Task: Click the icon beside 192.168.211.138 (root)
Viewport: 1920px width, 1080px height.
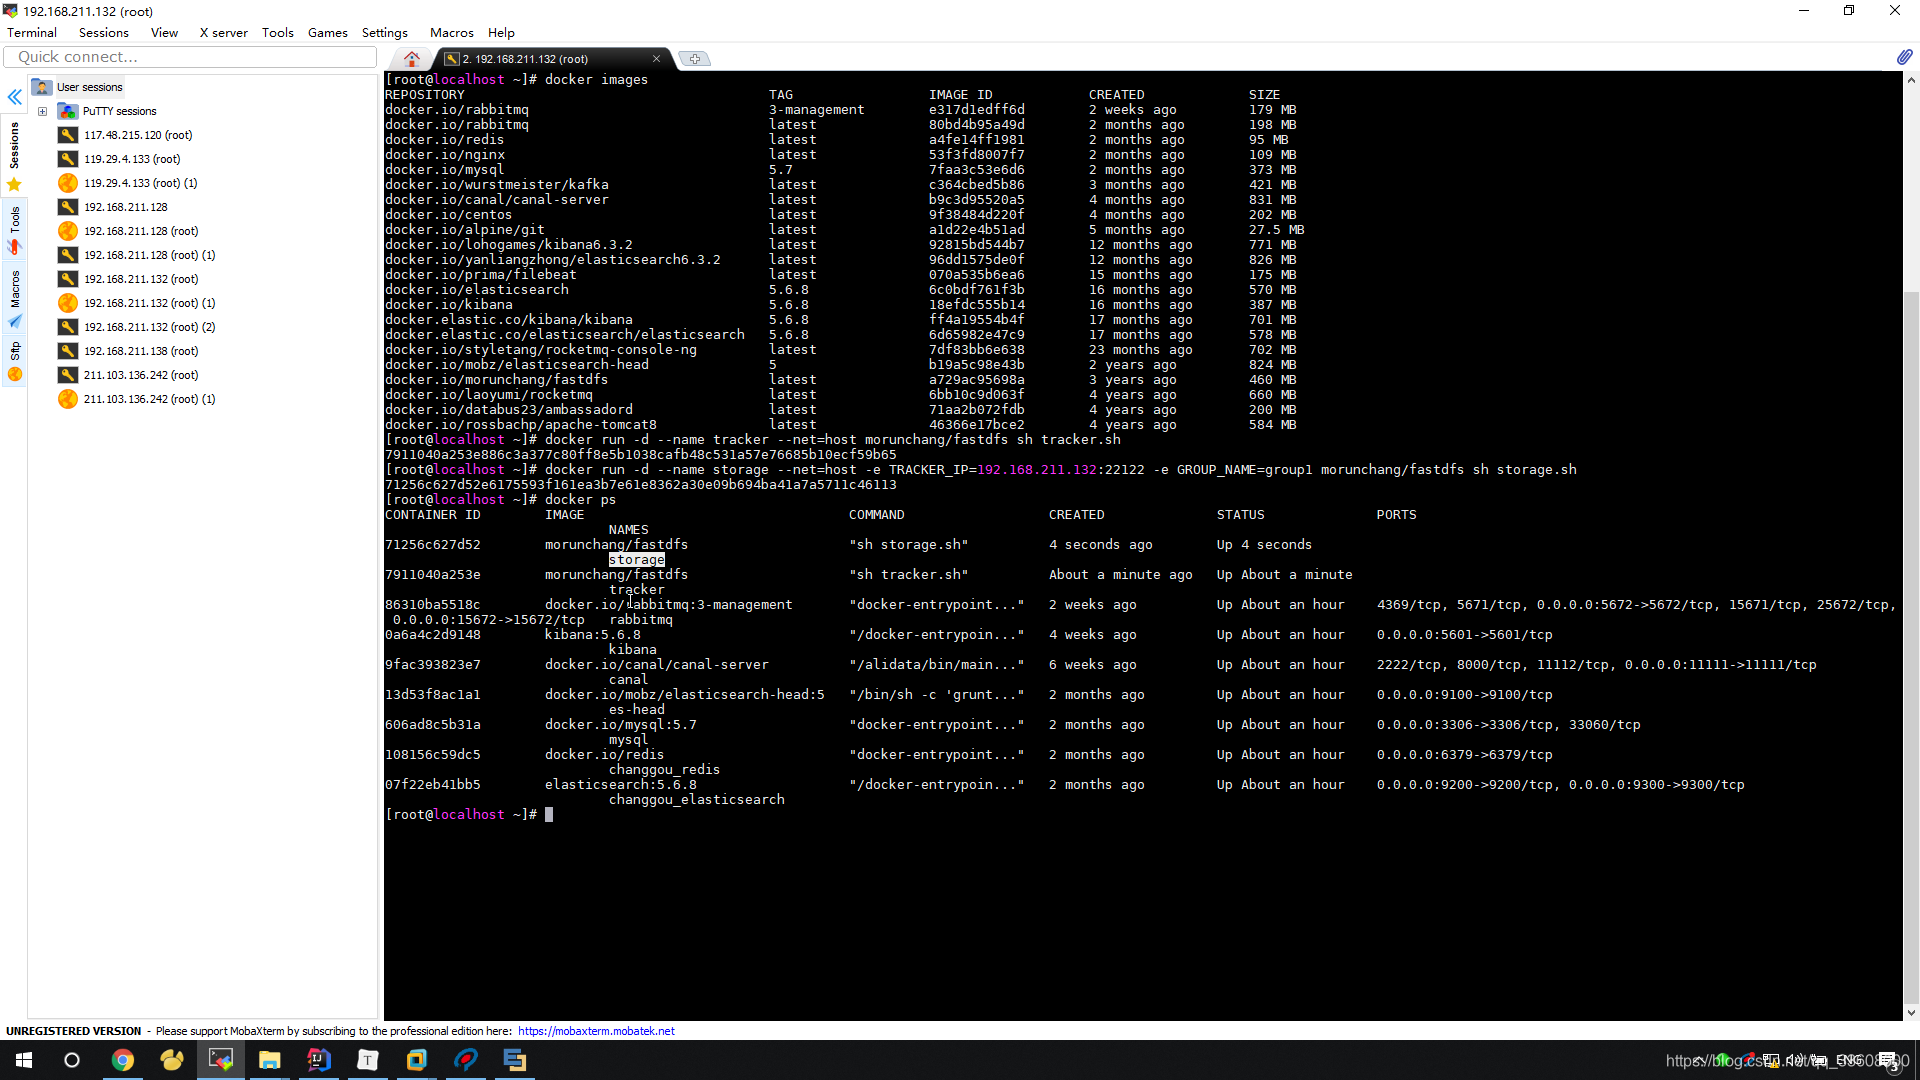Action: (68, 351)
